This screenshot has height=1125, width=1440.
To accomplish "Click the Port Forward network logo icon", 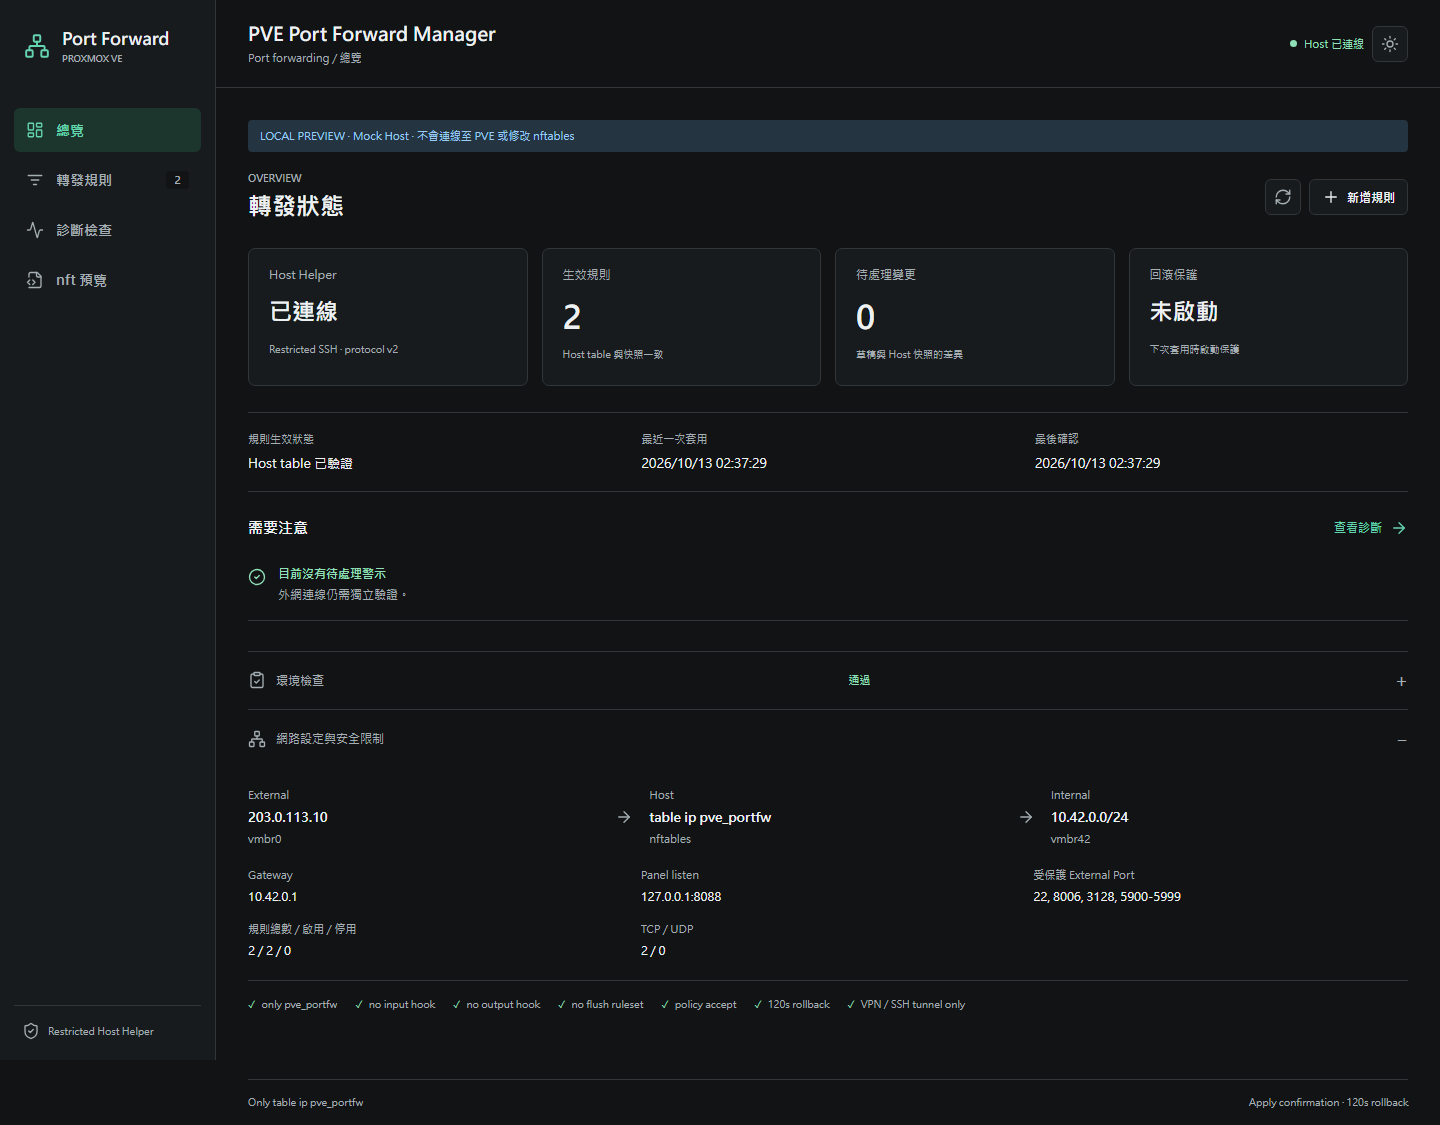I will tap(37, 46).
